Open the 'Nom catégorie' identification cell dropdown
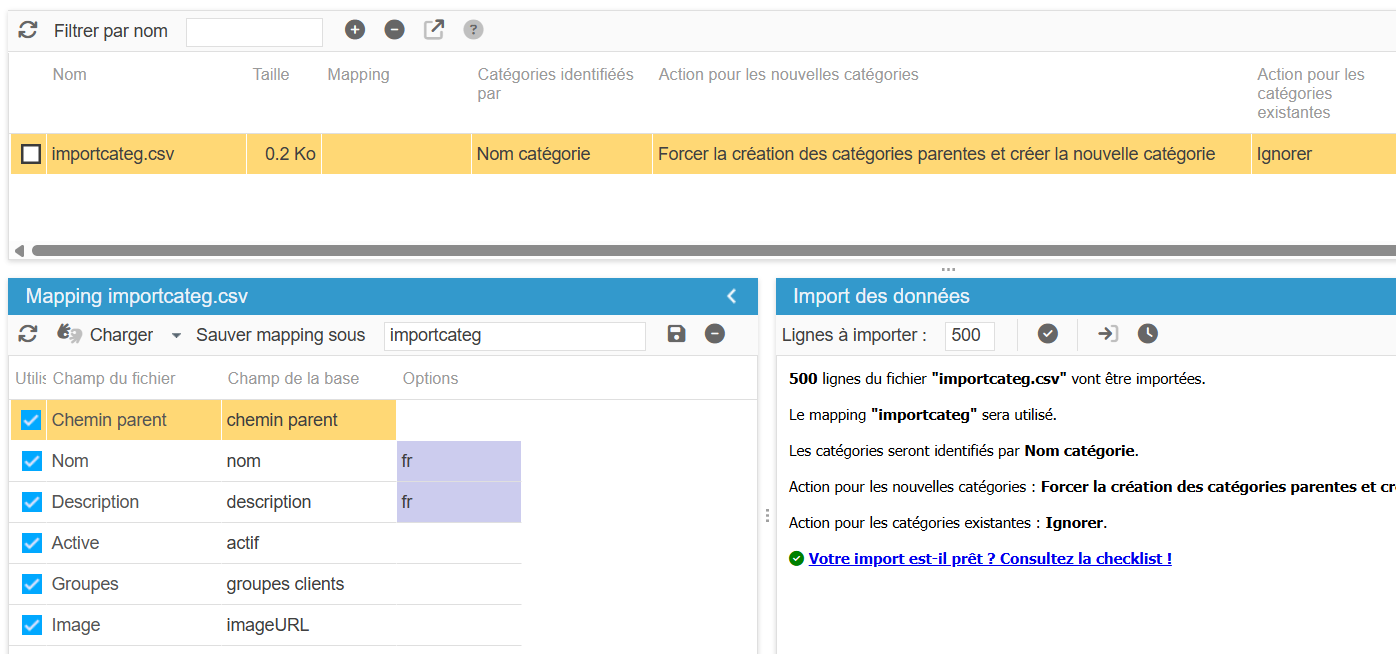The height and width of the screenshot is (654, 1396). pyautogui.click(x=560, y=154)
